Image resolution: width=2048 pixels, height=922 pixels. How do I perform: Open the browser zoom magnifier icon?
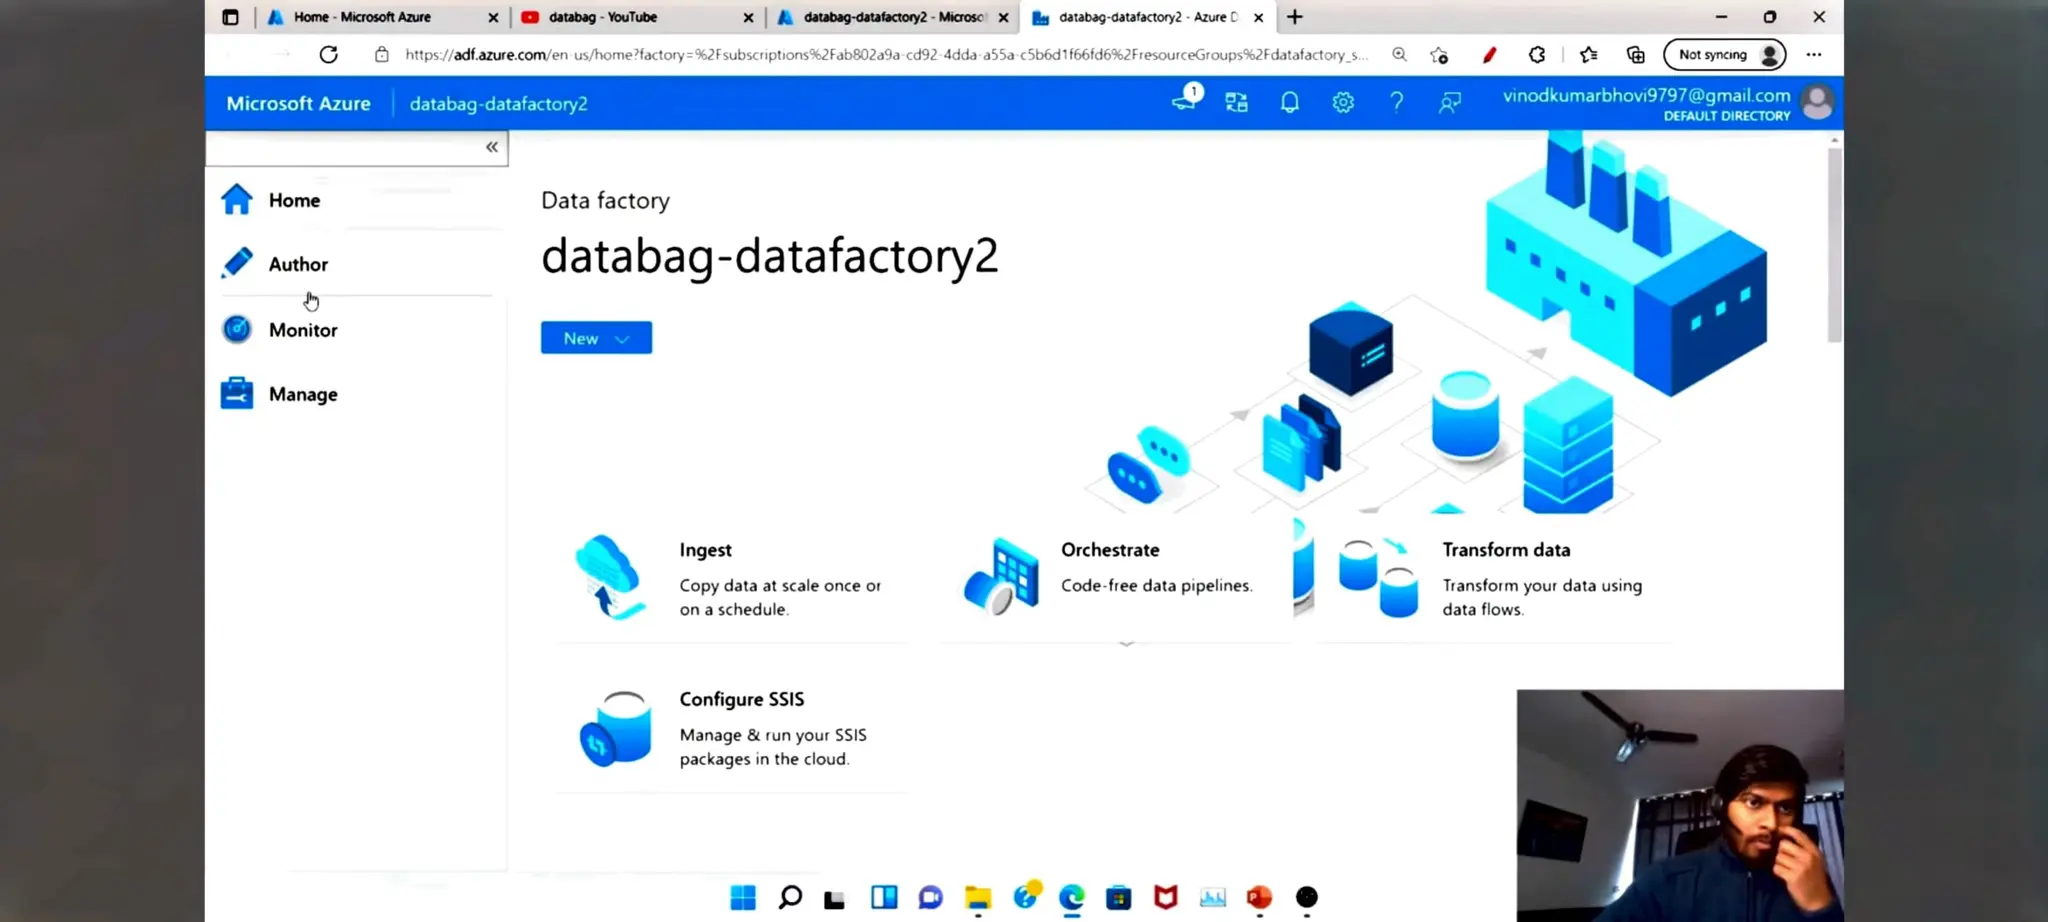[1399, 55]
